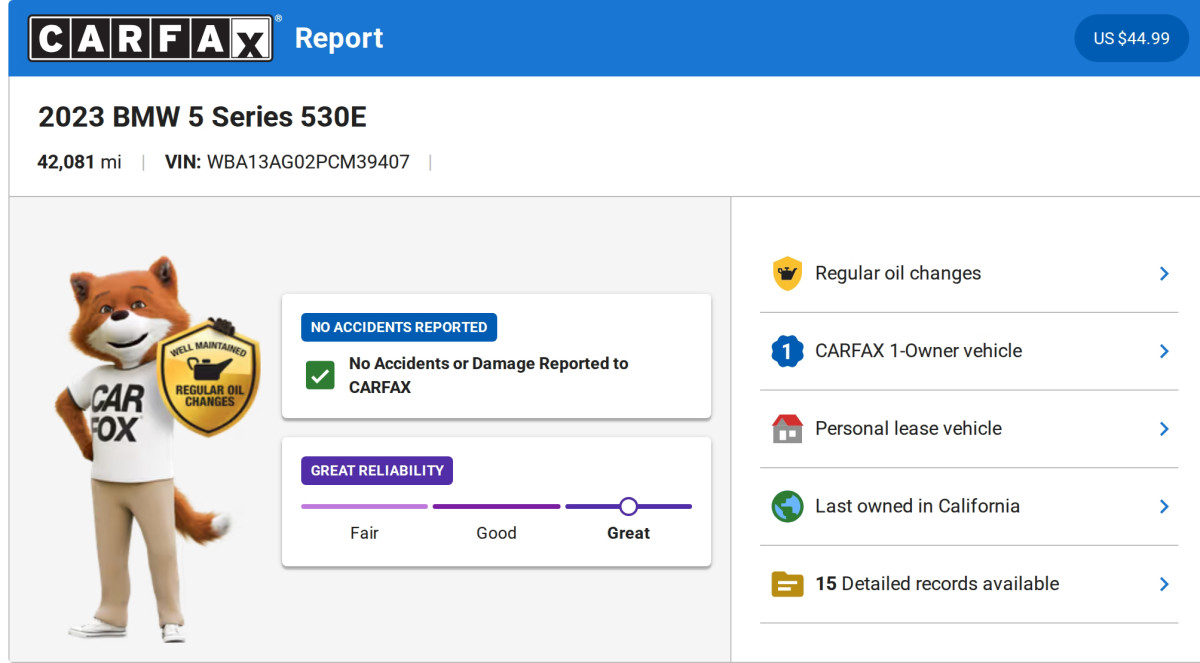Click the oil can shield icon

787,273
